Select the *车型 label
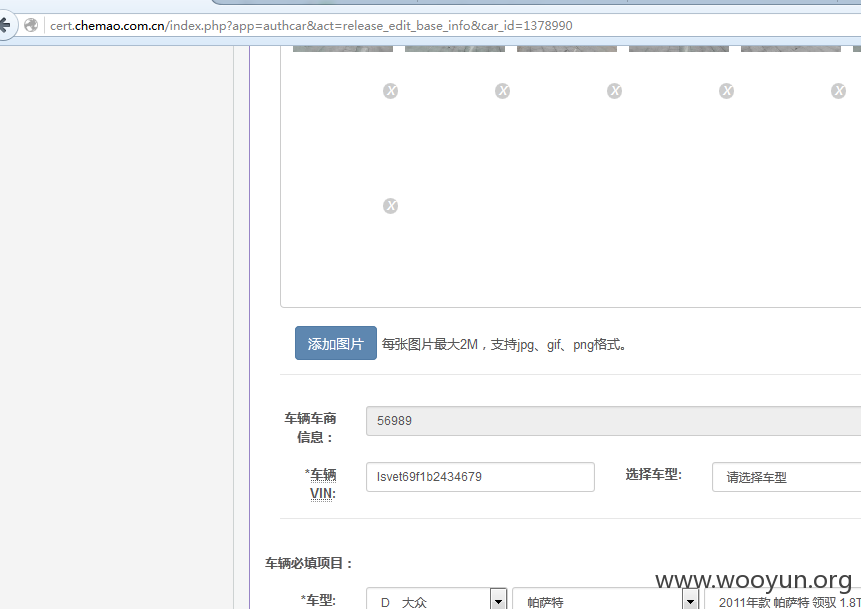Screen dimensions: 861x609 pyautogui.click(x=318, y=600)
